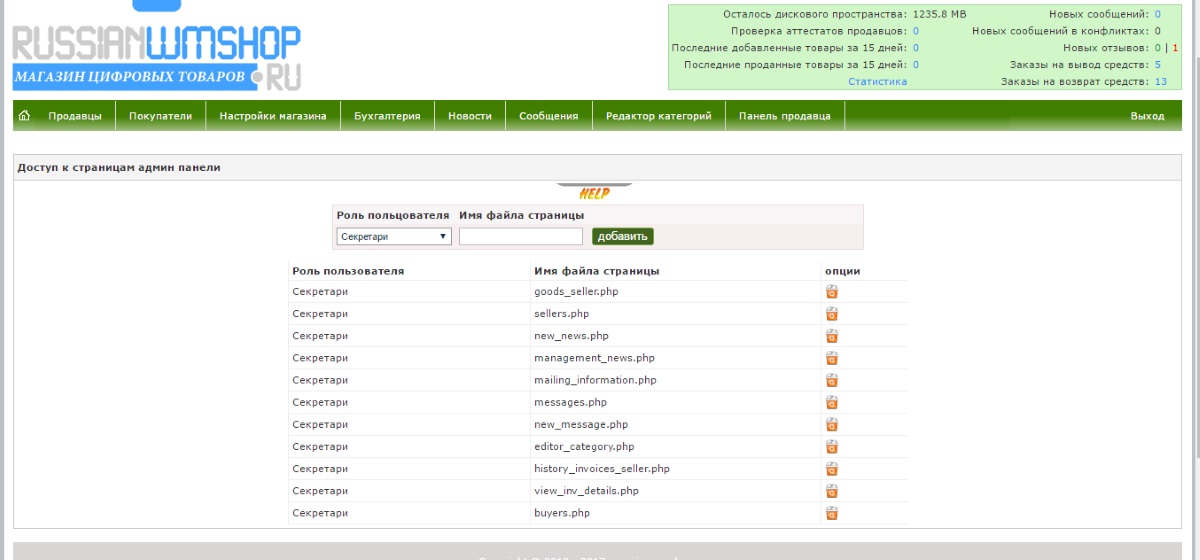Delete access for editor_category.php

click(x=831, y=447)
